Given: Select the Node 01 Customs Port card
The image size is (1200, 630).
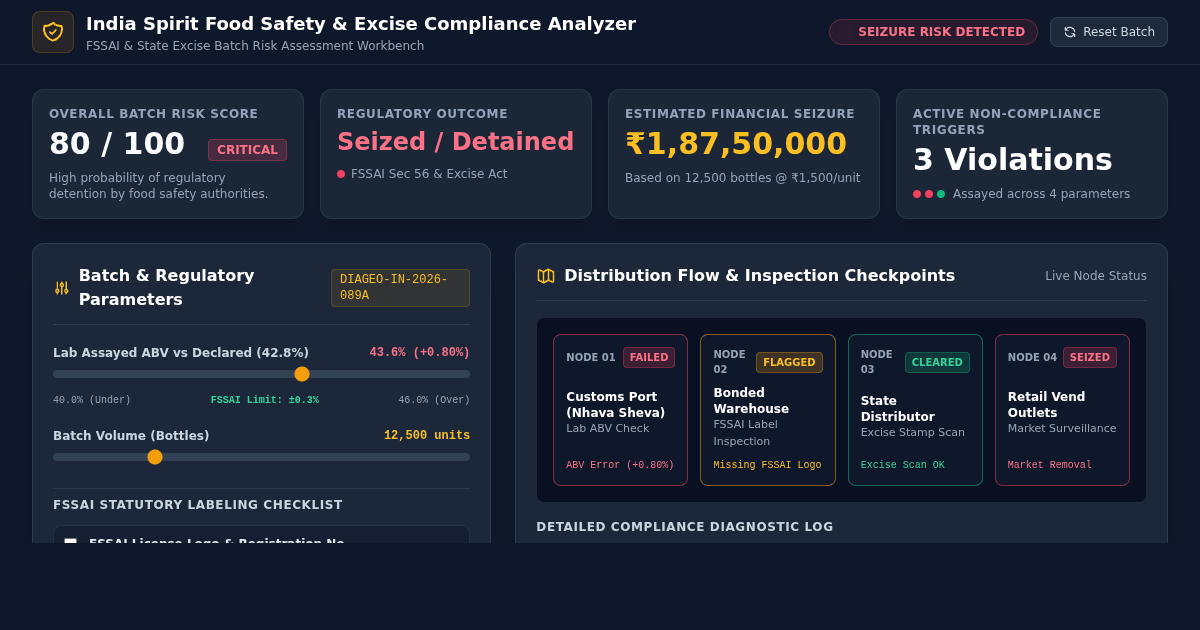Looking at the screenshot, I should (x=620, y=410).
